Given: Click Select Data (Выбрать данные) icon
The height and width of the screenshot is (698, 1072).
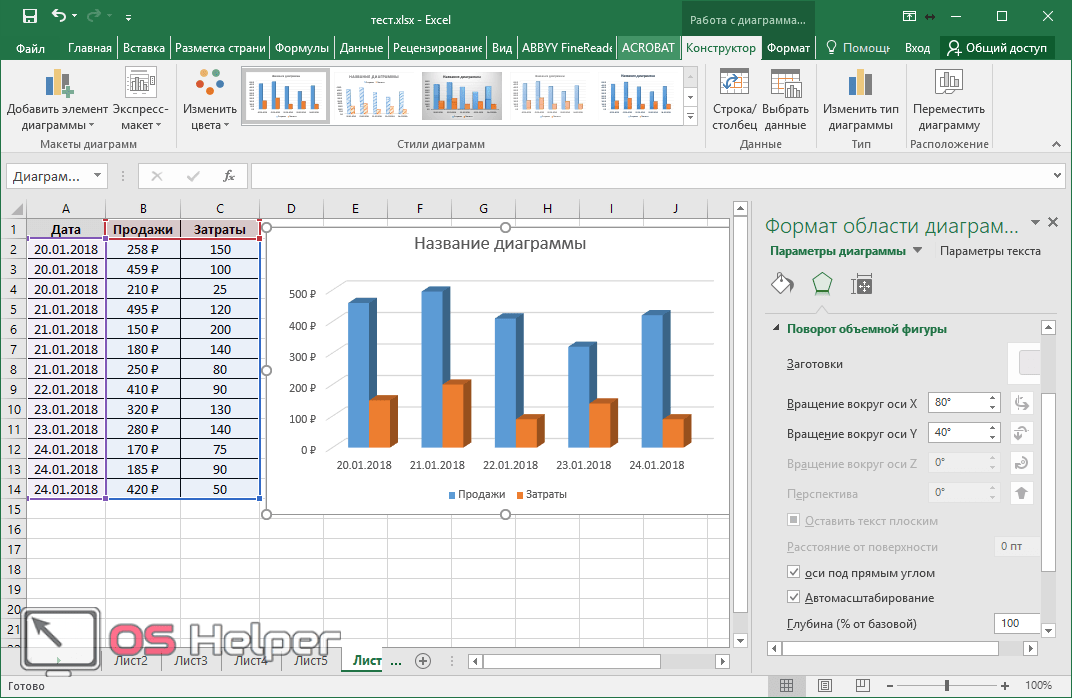Looking at the screenshot, I should coord(785,100).
